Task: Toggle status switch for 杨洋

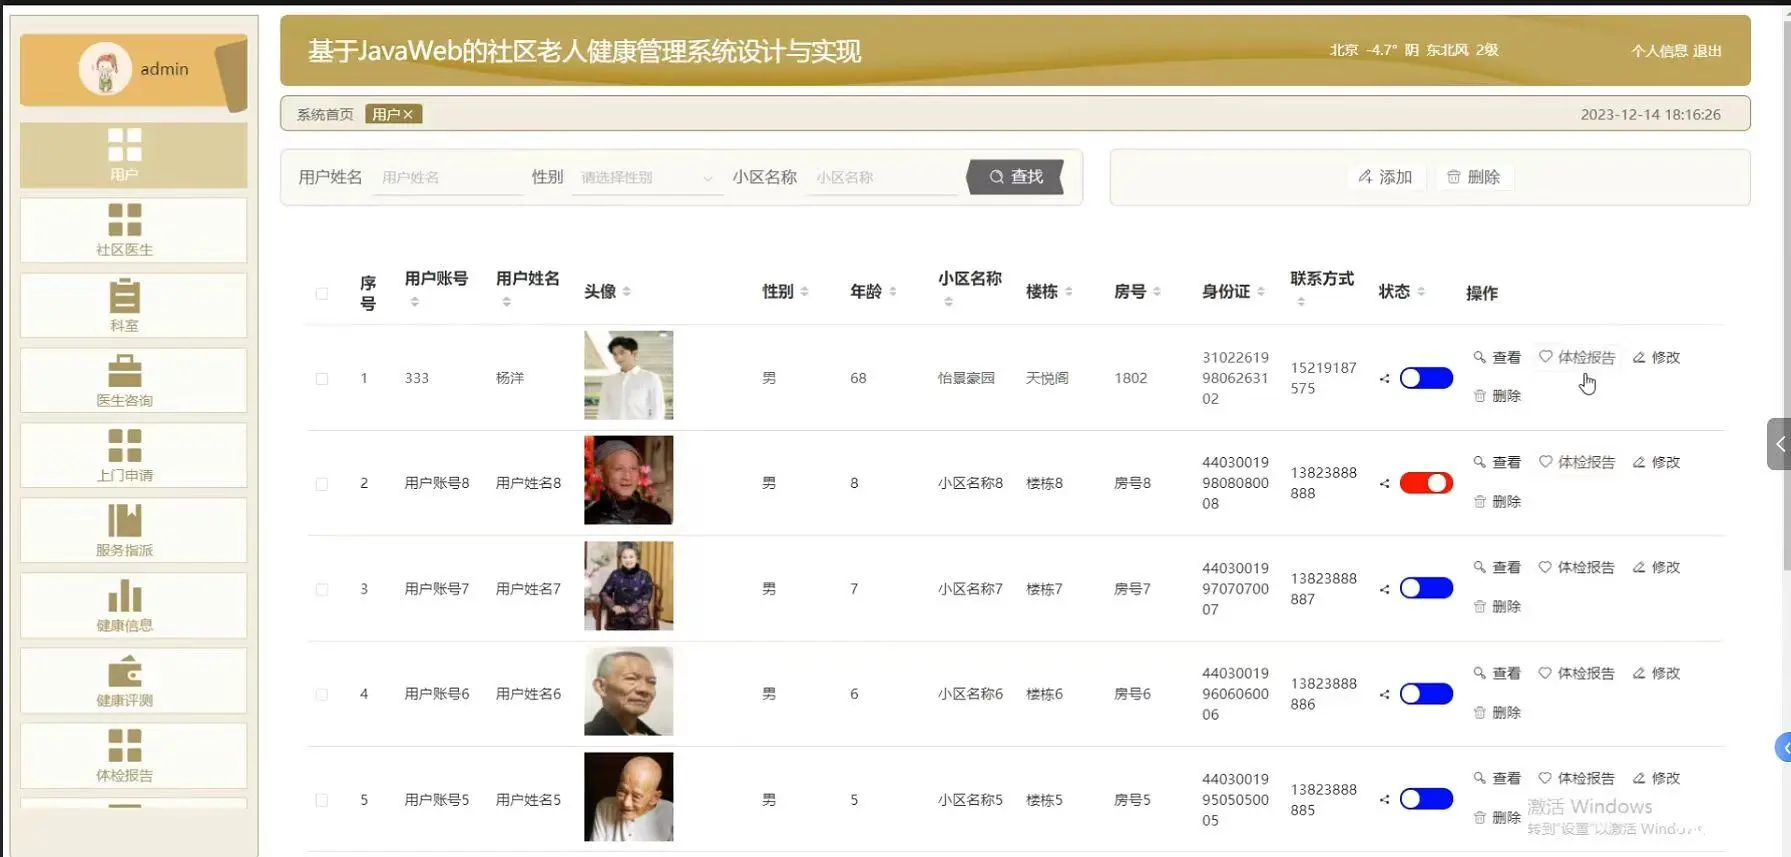Action: click(1426, 378)
